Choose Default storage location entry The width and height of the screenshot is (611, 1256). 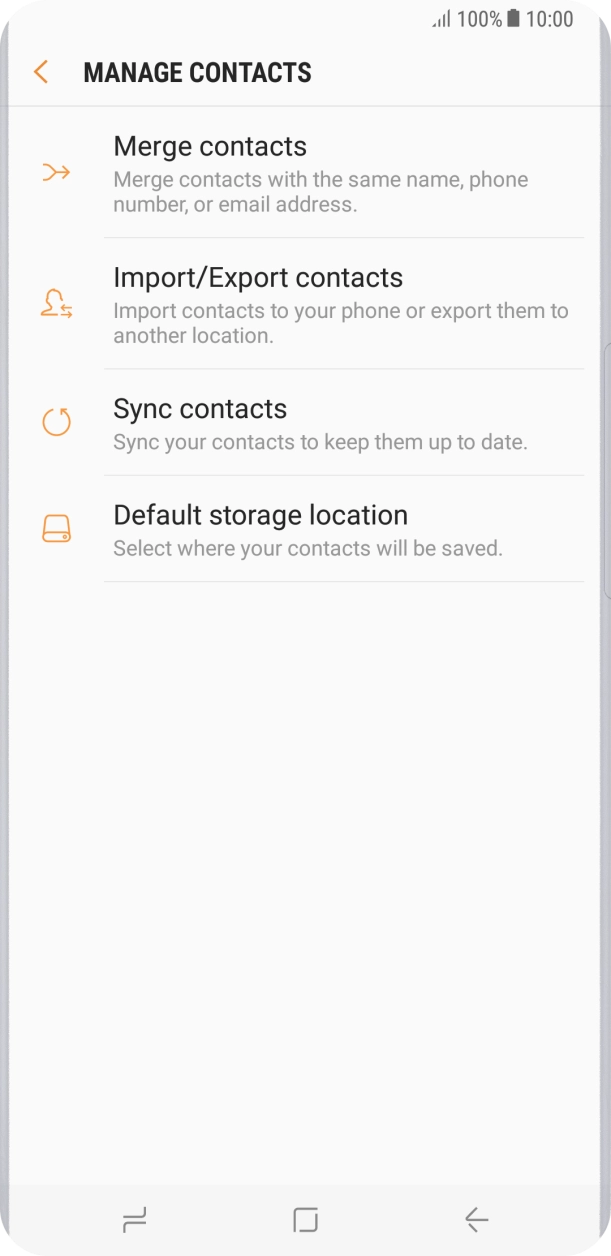pos(260,516)
